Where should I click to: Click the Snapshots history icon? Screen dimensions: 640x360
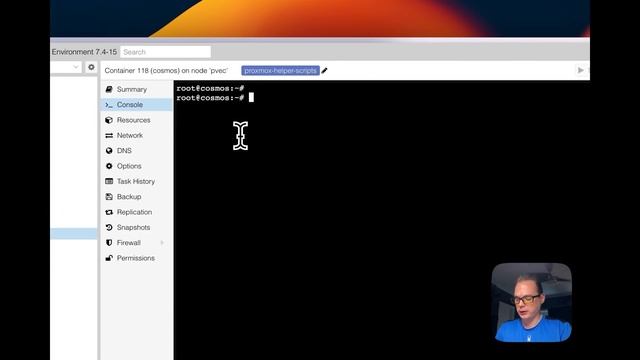tap(109, 227)
